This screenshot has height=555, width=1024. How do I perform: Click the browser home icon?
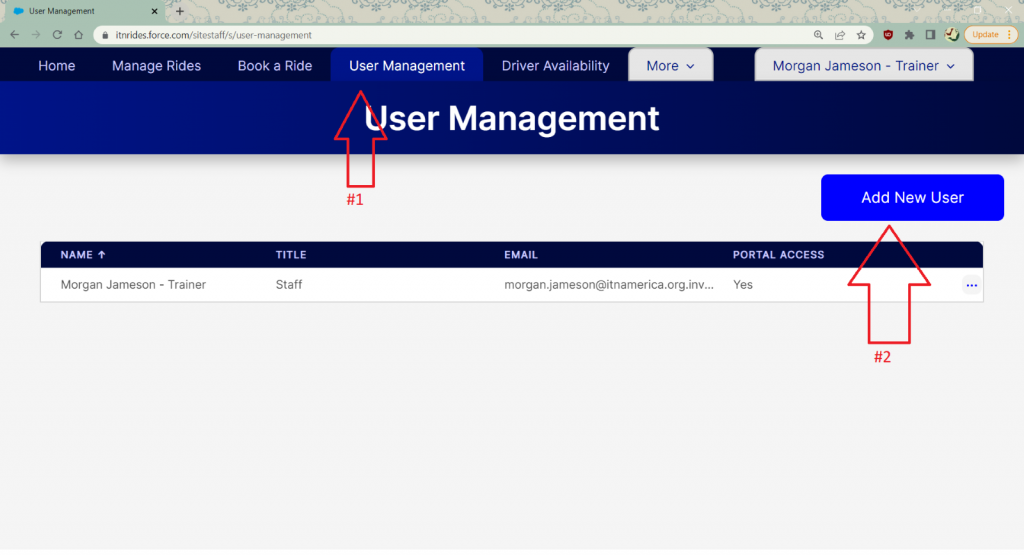tap(78, 34)
